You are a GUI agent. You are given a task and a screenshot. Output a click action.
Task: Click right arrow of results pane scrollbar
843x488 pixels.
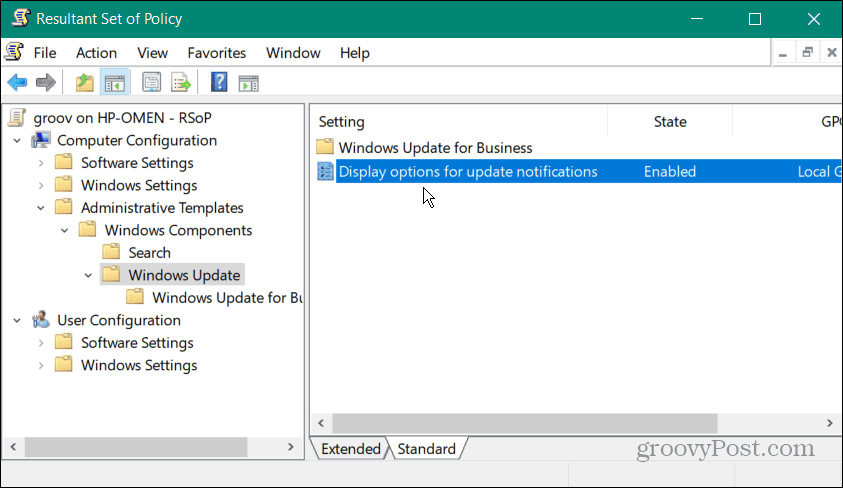[830, 423]
